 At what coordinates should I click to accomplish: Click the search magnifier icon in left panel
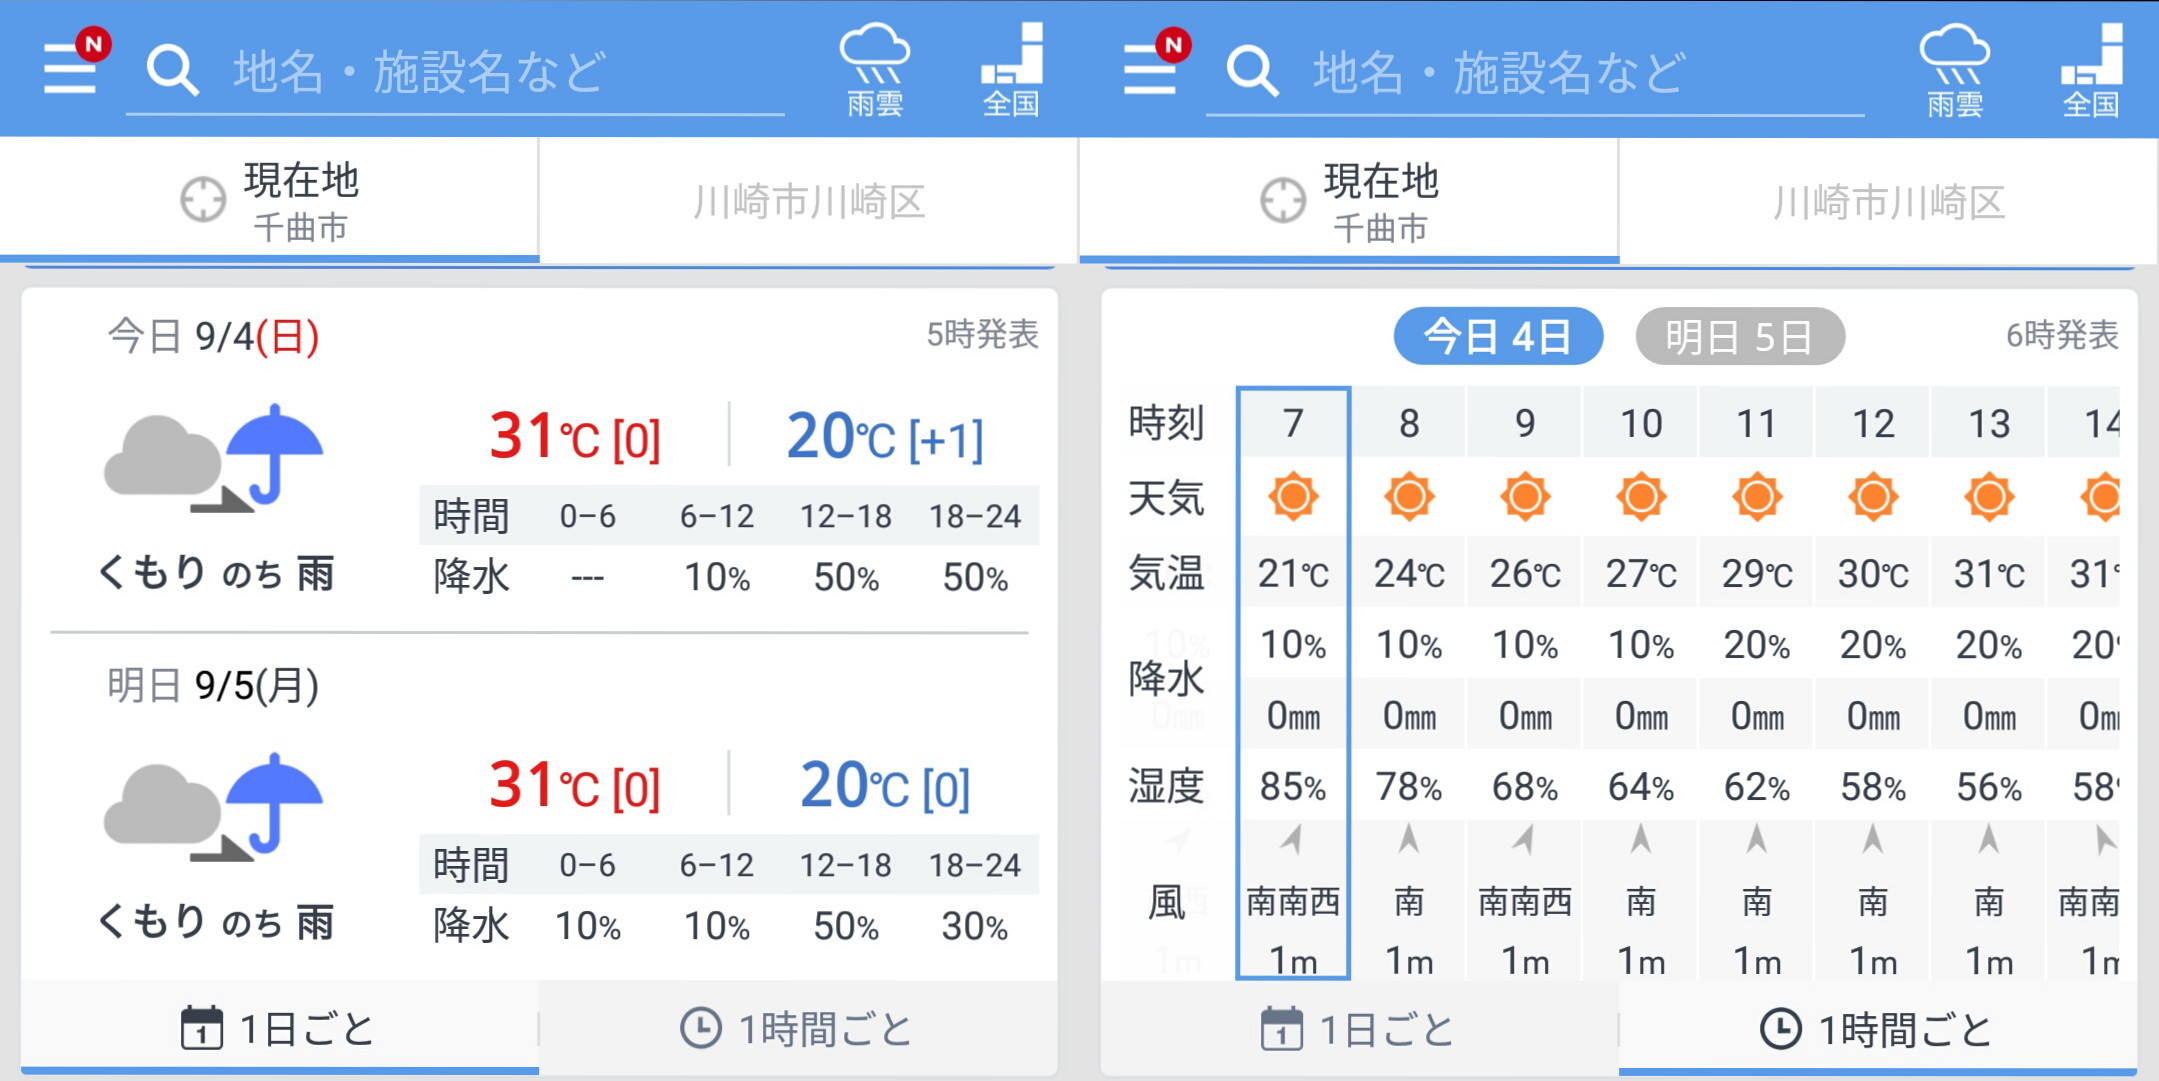[x=172, y=71]
